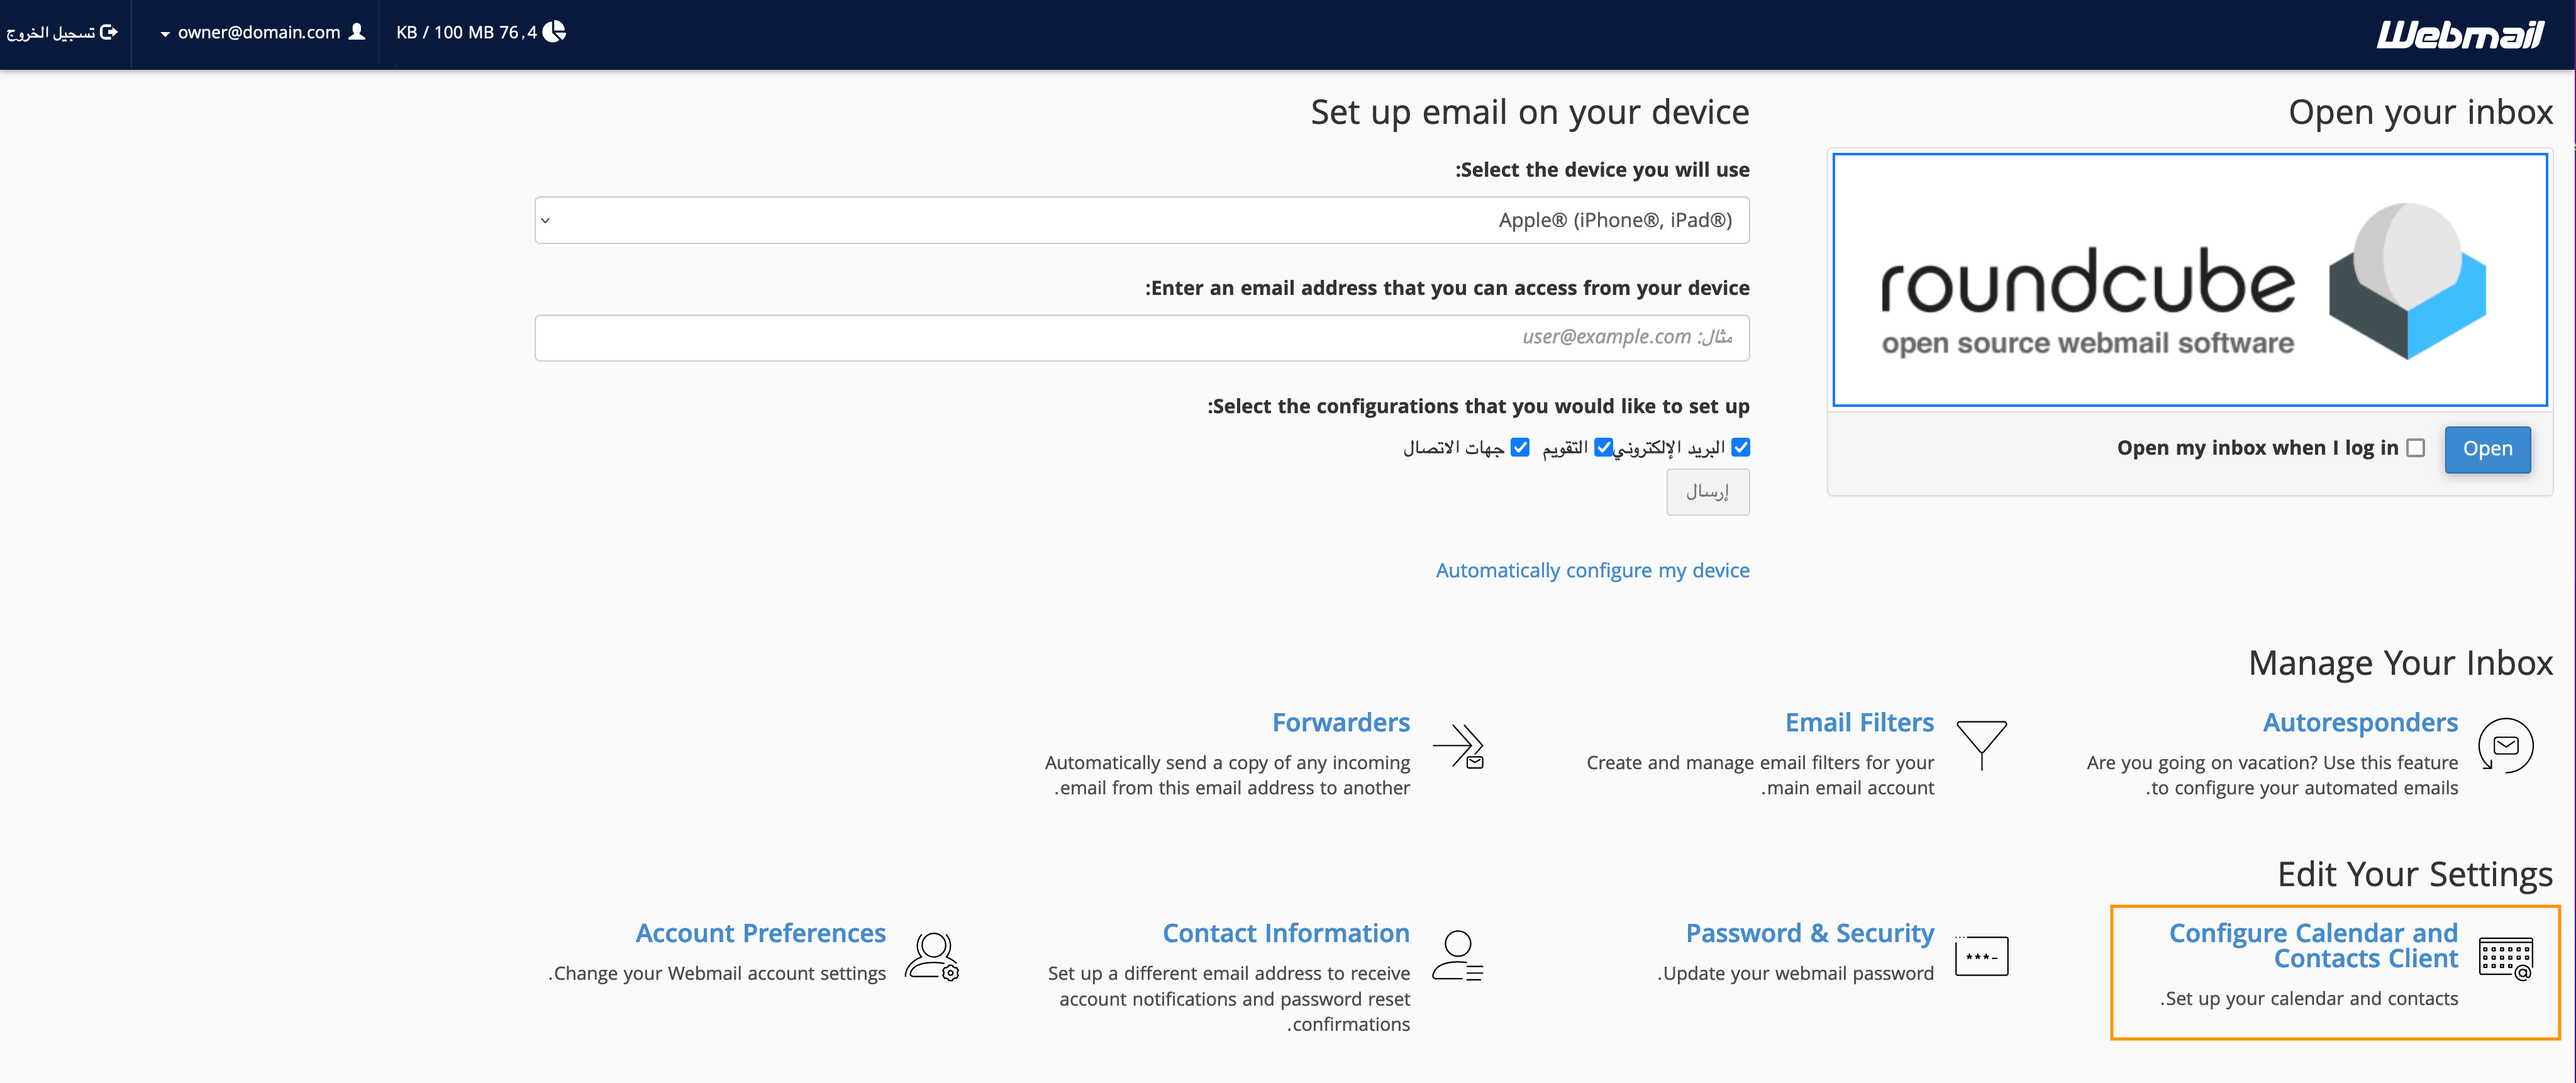Open the Account Preferences link
This screenshot has width=2576, height=1083.
pyautogui.click(x=760, y=933)
